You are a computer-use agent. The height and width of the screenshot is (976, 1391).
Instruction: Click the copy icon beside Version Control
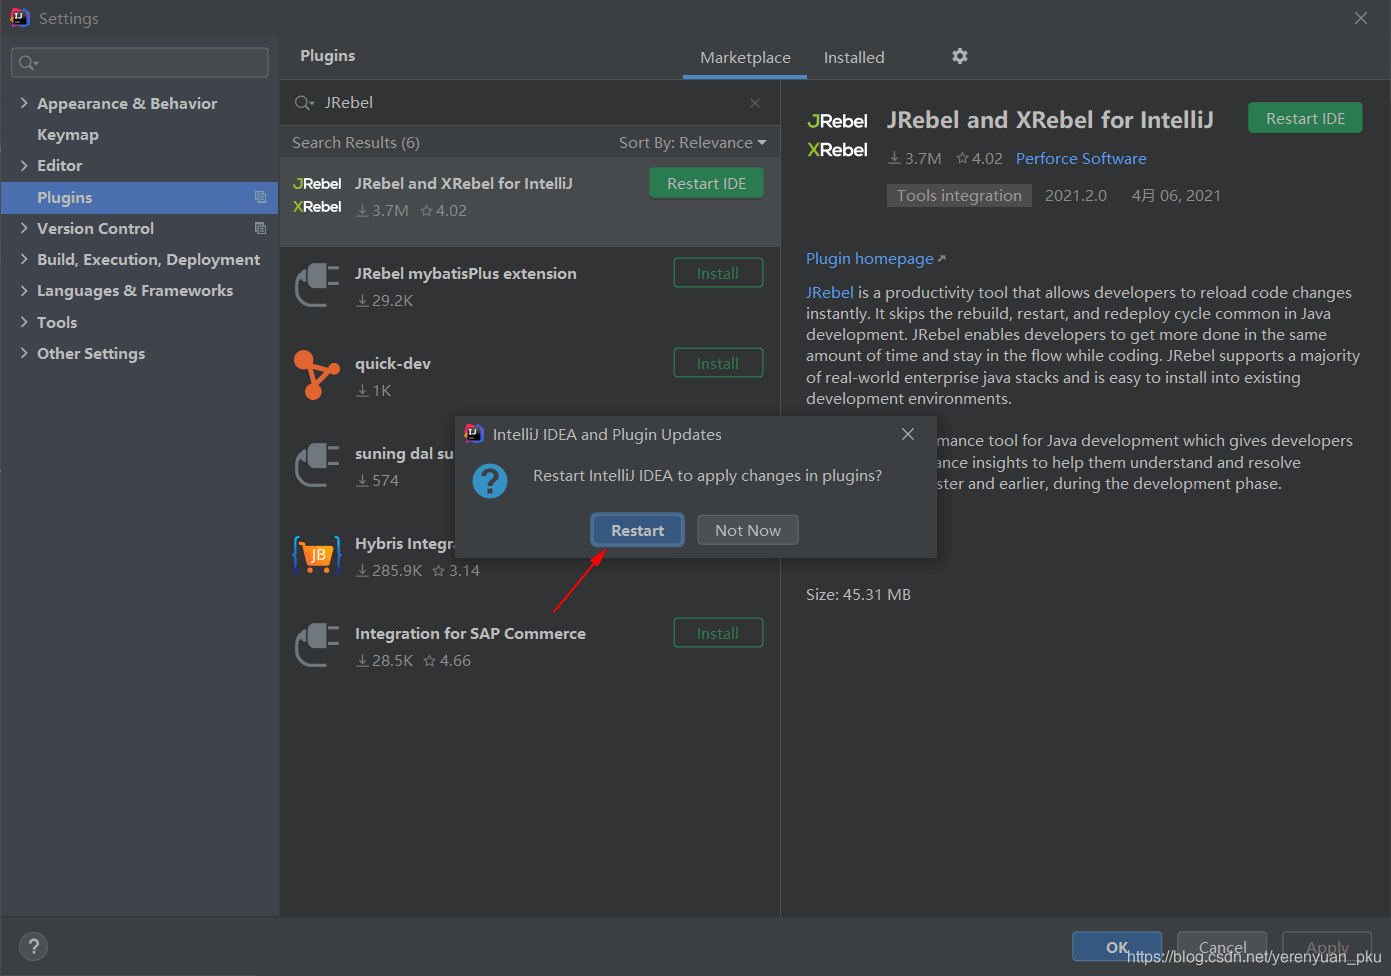261,228
